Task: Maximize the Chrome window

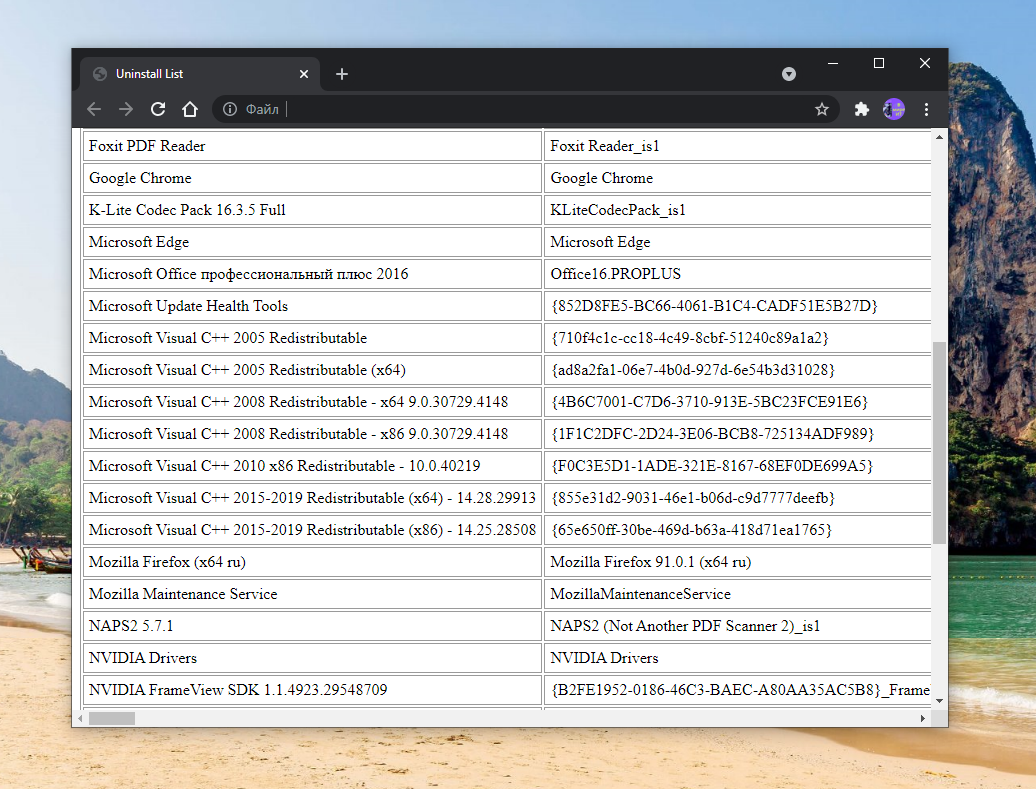Action: click(x=879, y=63)
